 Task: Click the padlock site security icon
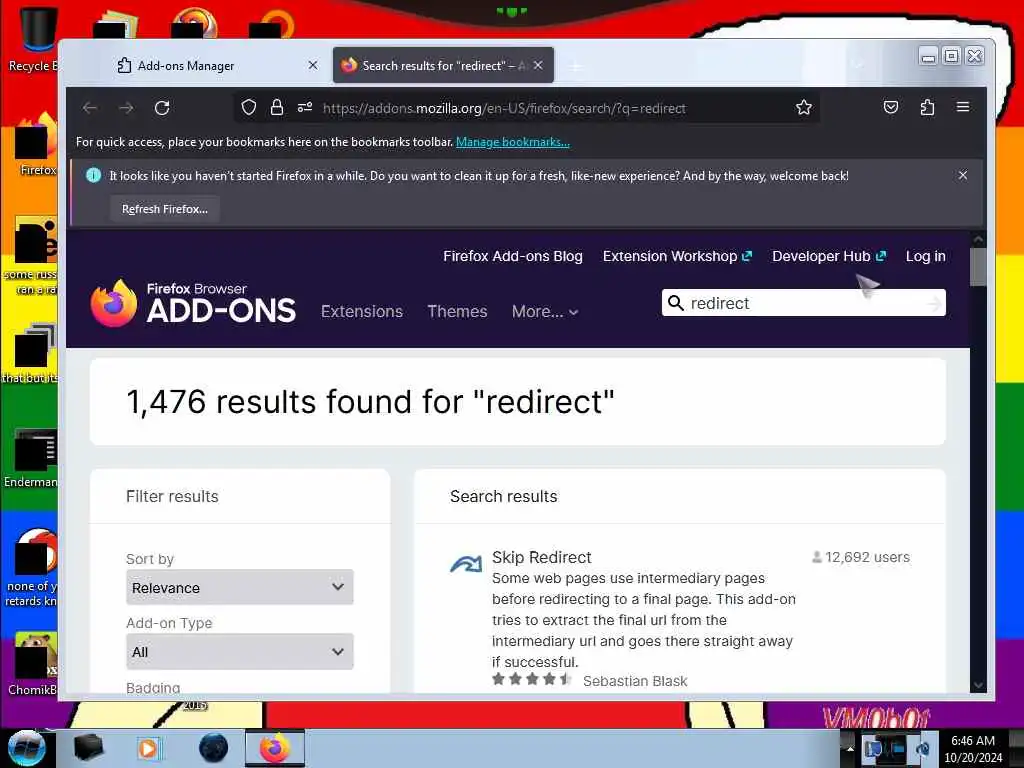click(x=277, y=107)
